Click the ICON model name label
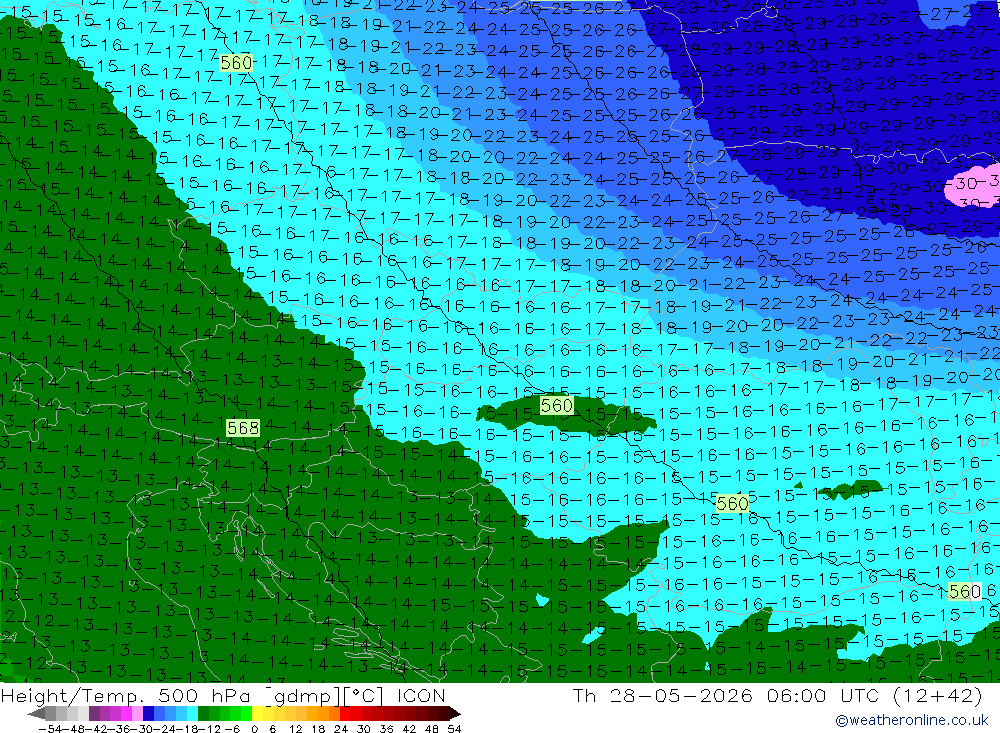Viewport: 1000px width, 733px height. click(421, 695)
